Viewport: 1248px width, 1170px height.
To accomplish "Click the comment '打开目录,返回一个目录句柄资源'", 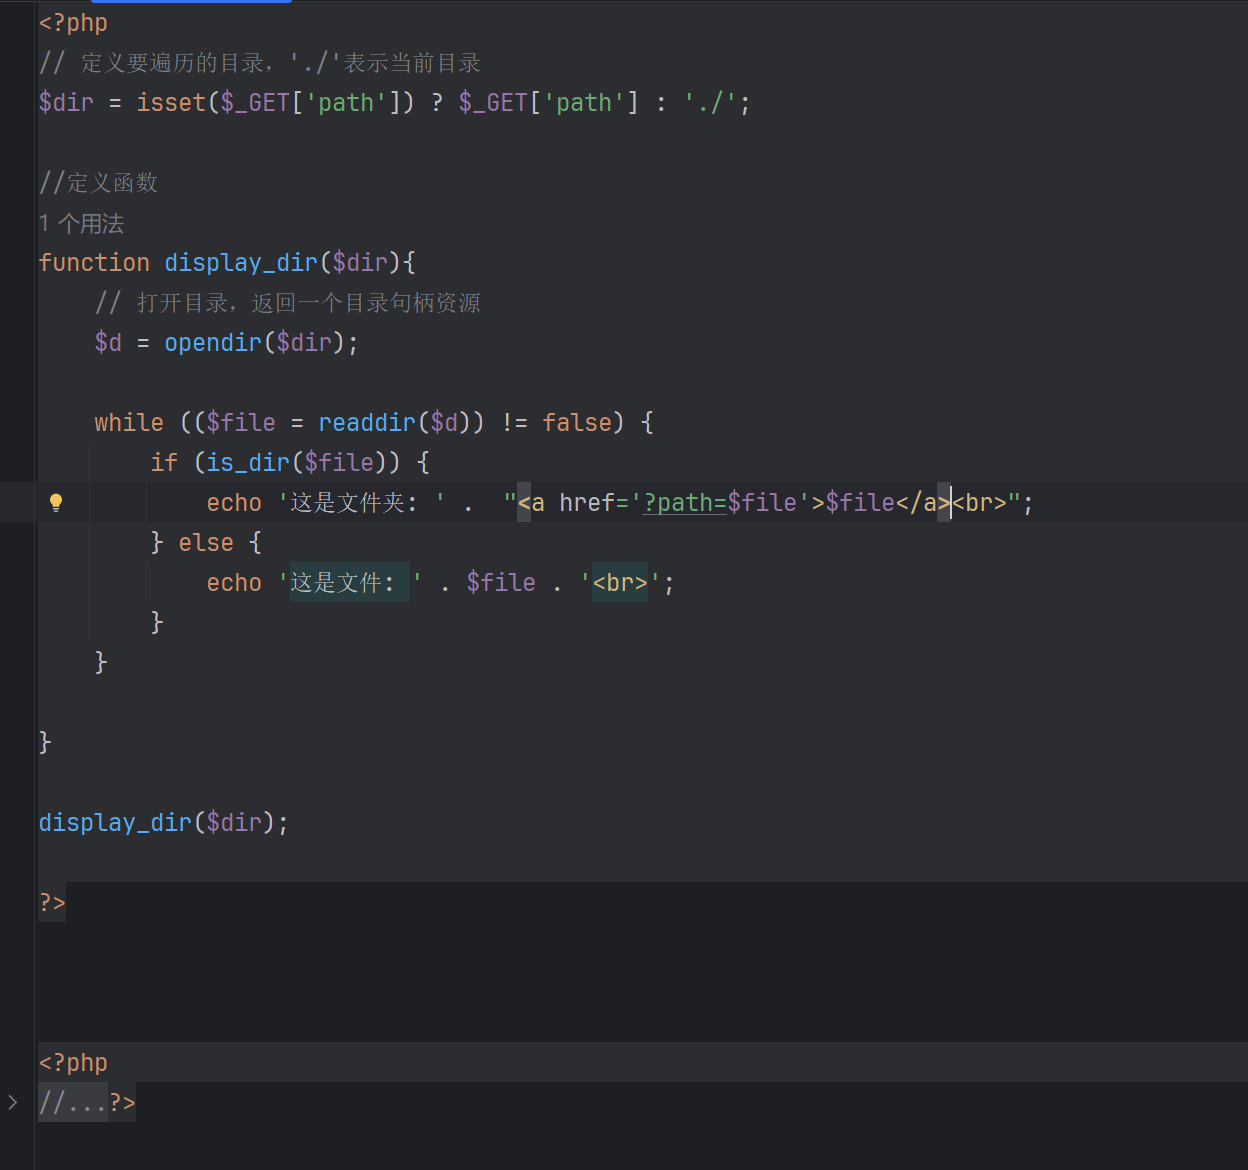I will point(309,302).
